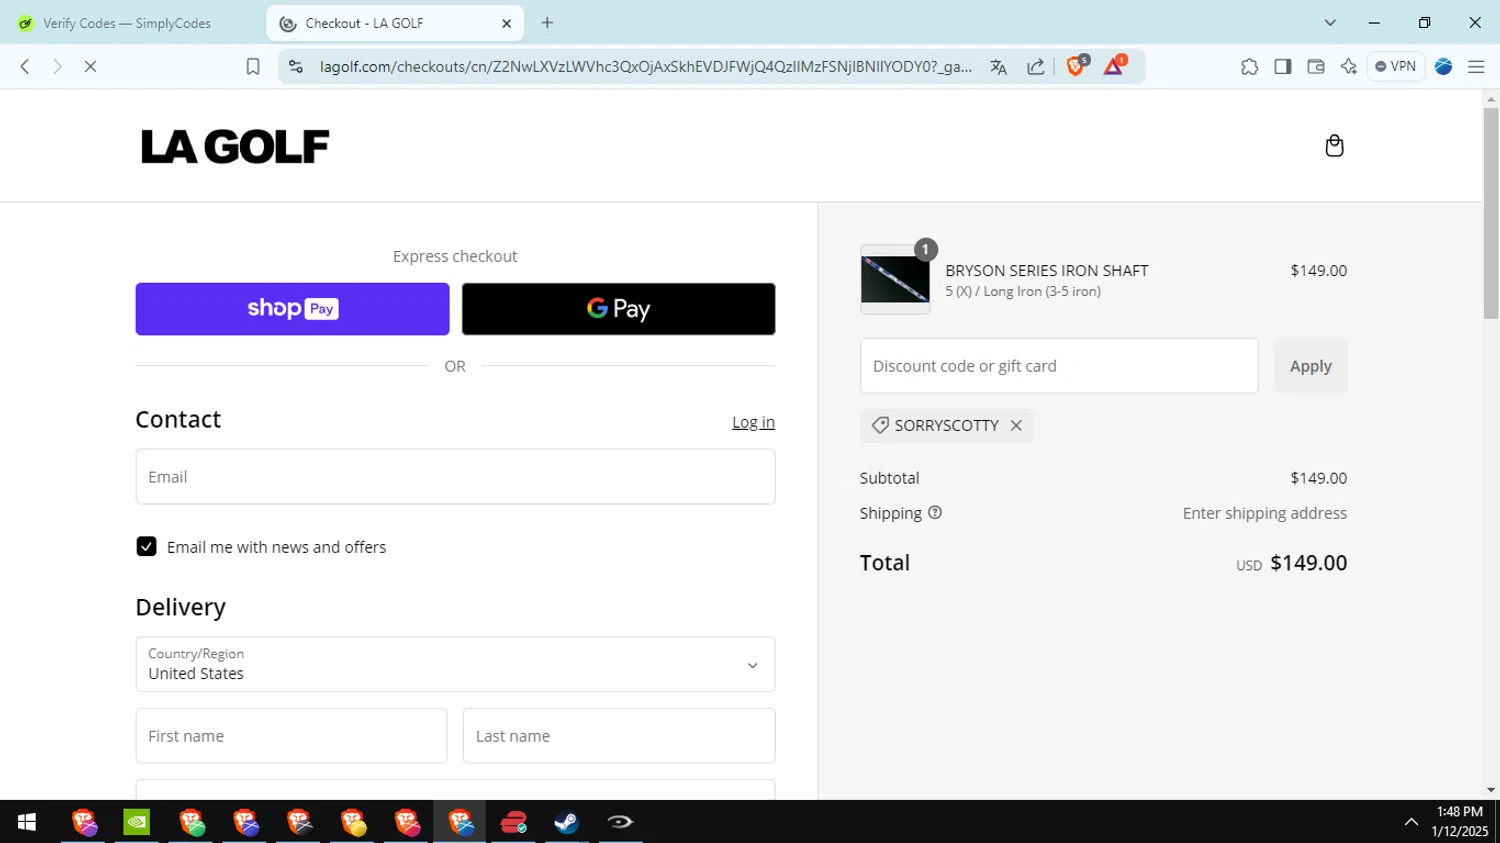Click the Enter shipping address text
The width and height of the screenshot is (1500, 843).
click(1264, 513)
